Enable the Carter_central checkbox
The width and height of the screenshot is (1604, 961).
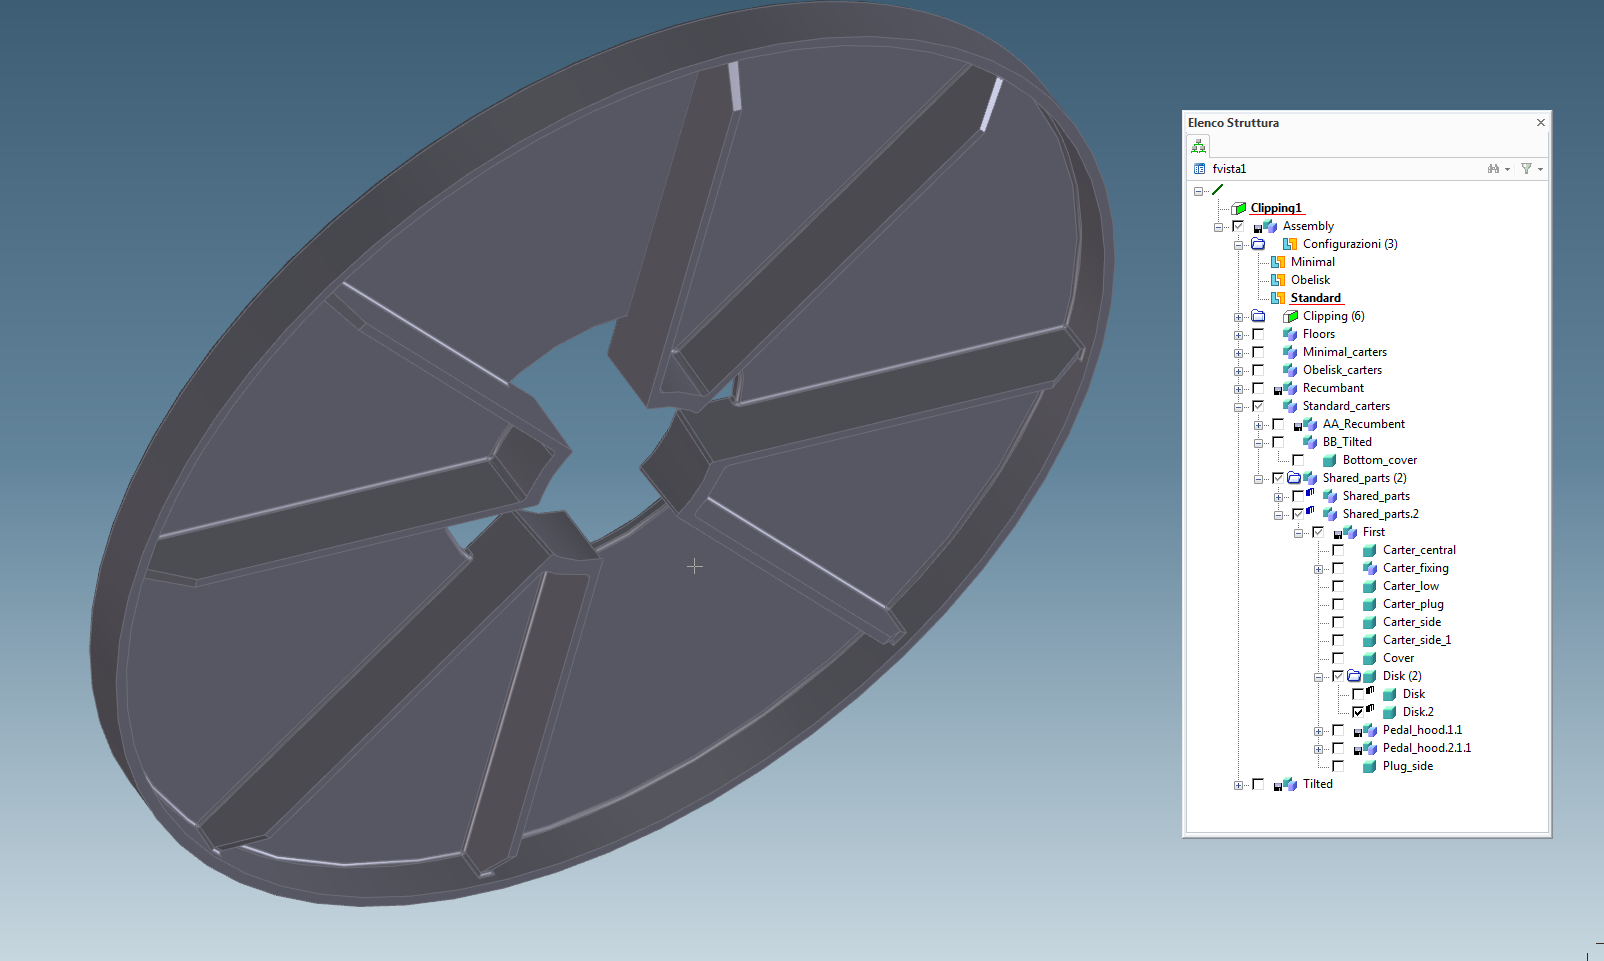coord(1338,550)
